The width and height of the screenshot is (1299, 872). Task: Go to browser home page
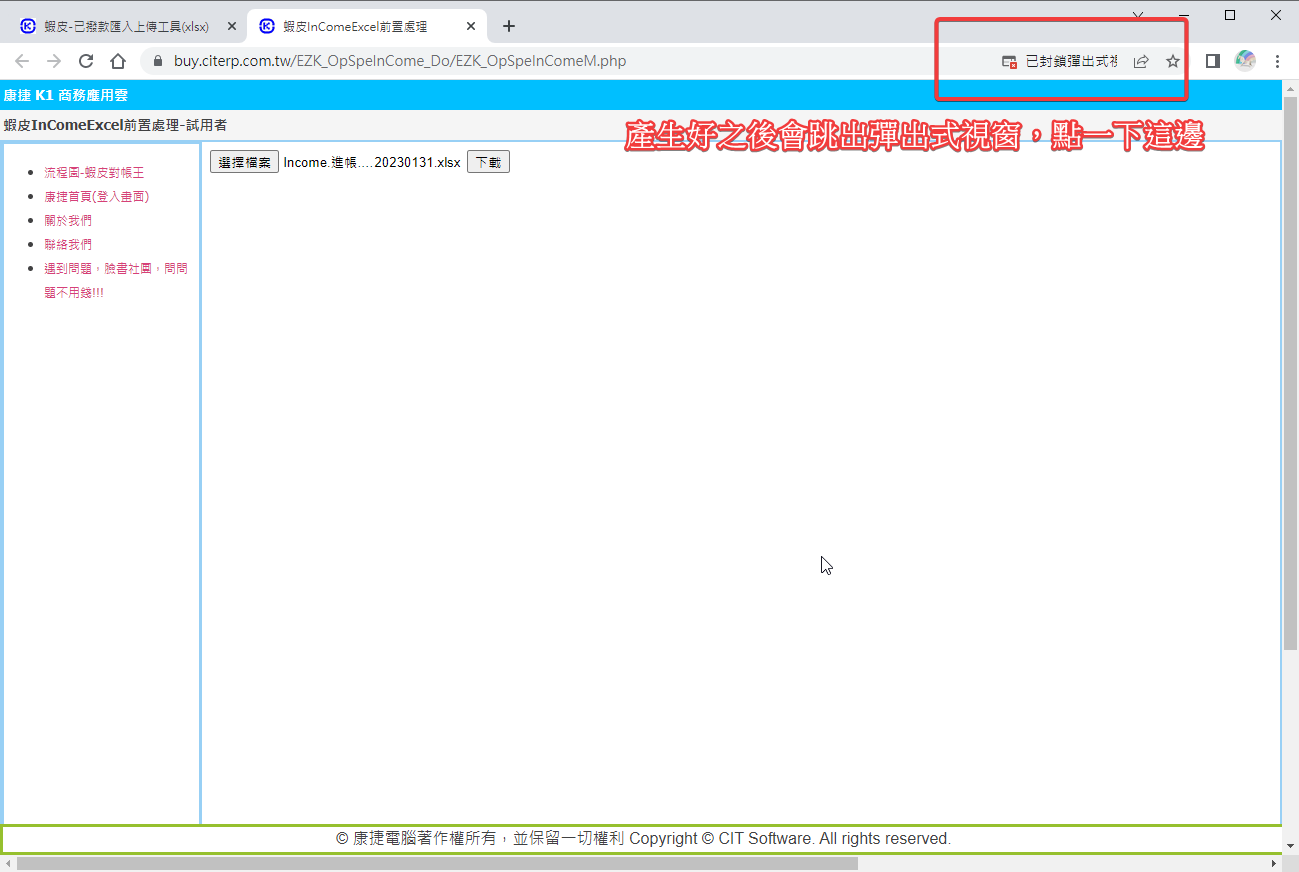click(x=118, y=61)
